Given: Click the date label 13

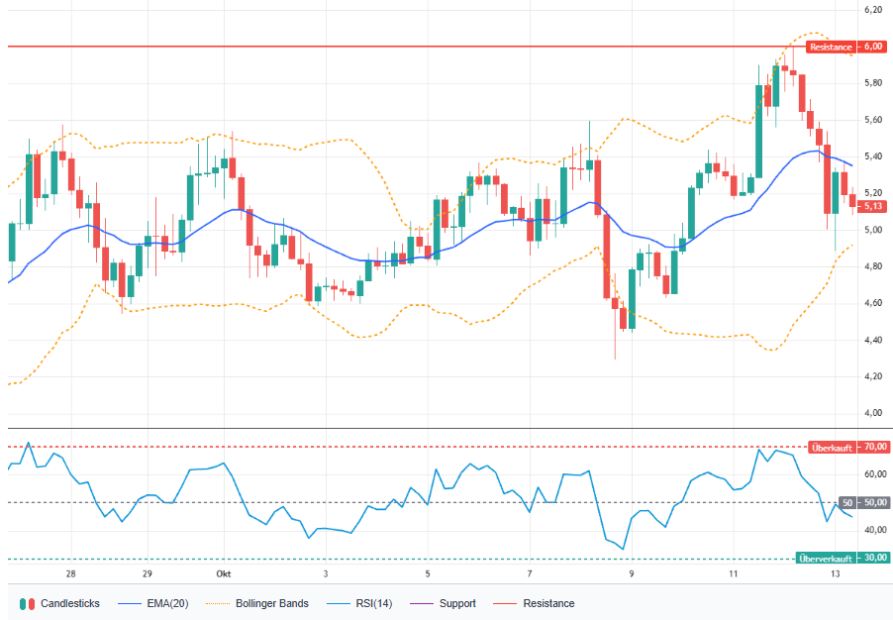Looking at the screenshot, I should pos(835,574).
